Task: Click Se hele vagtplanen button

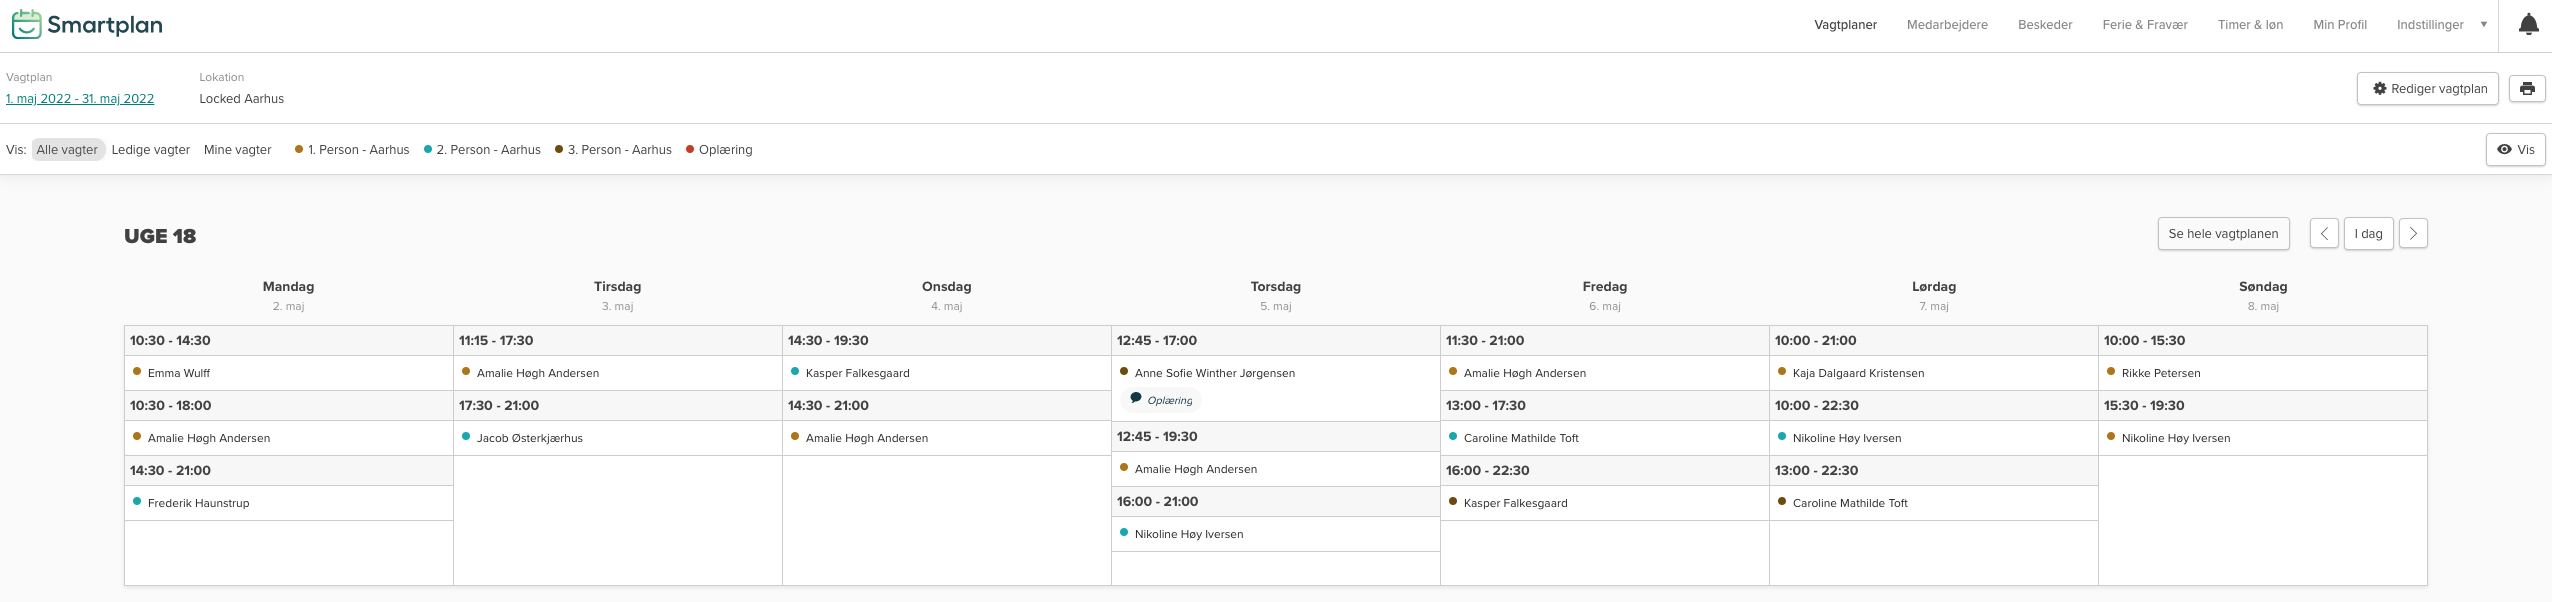Action: (x=2223, y=233)
